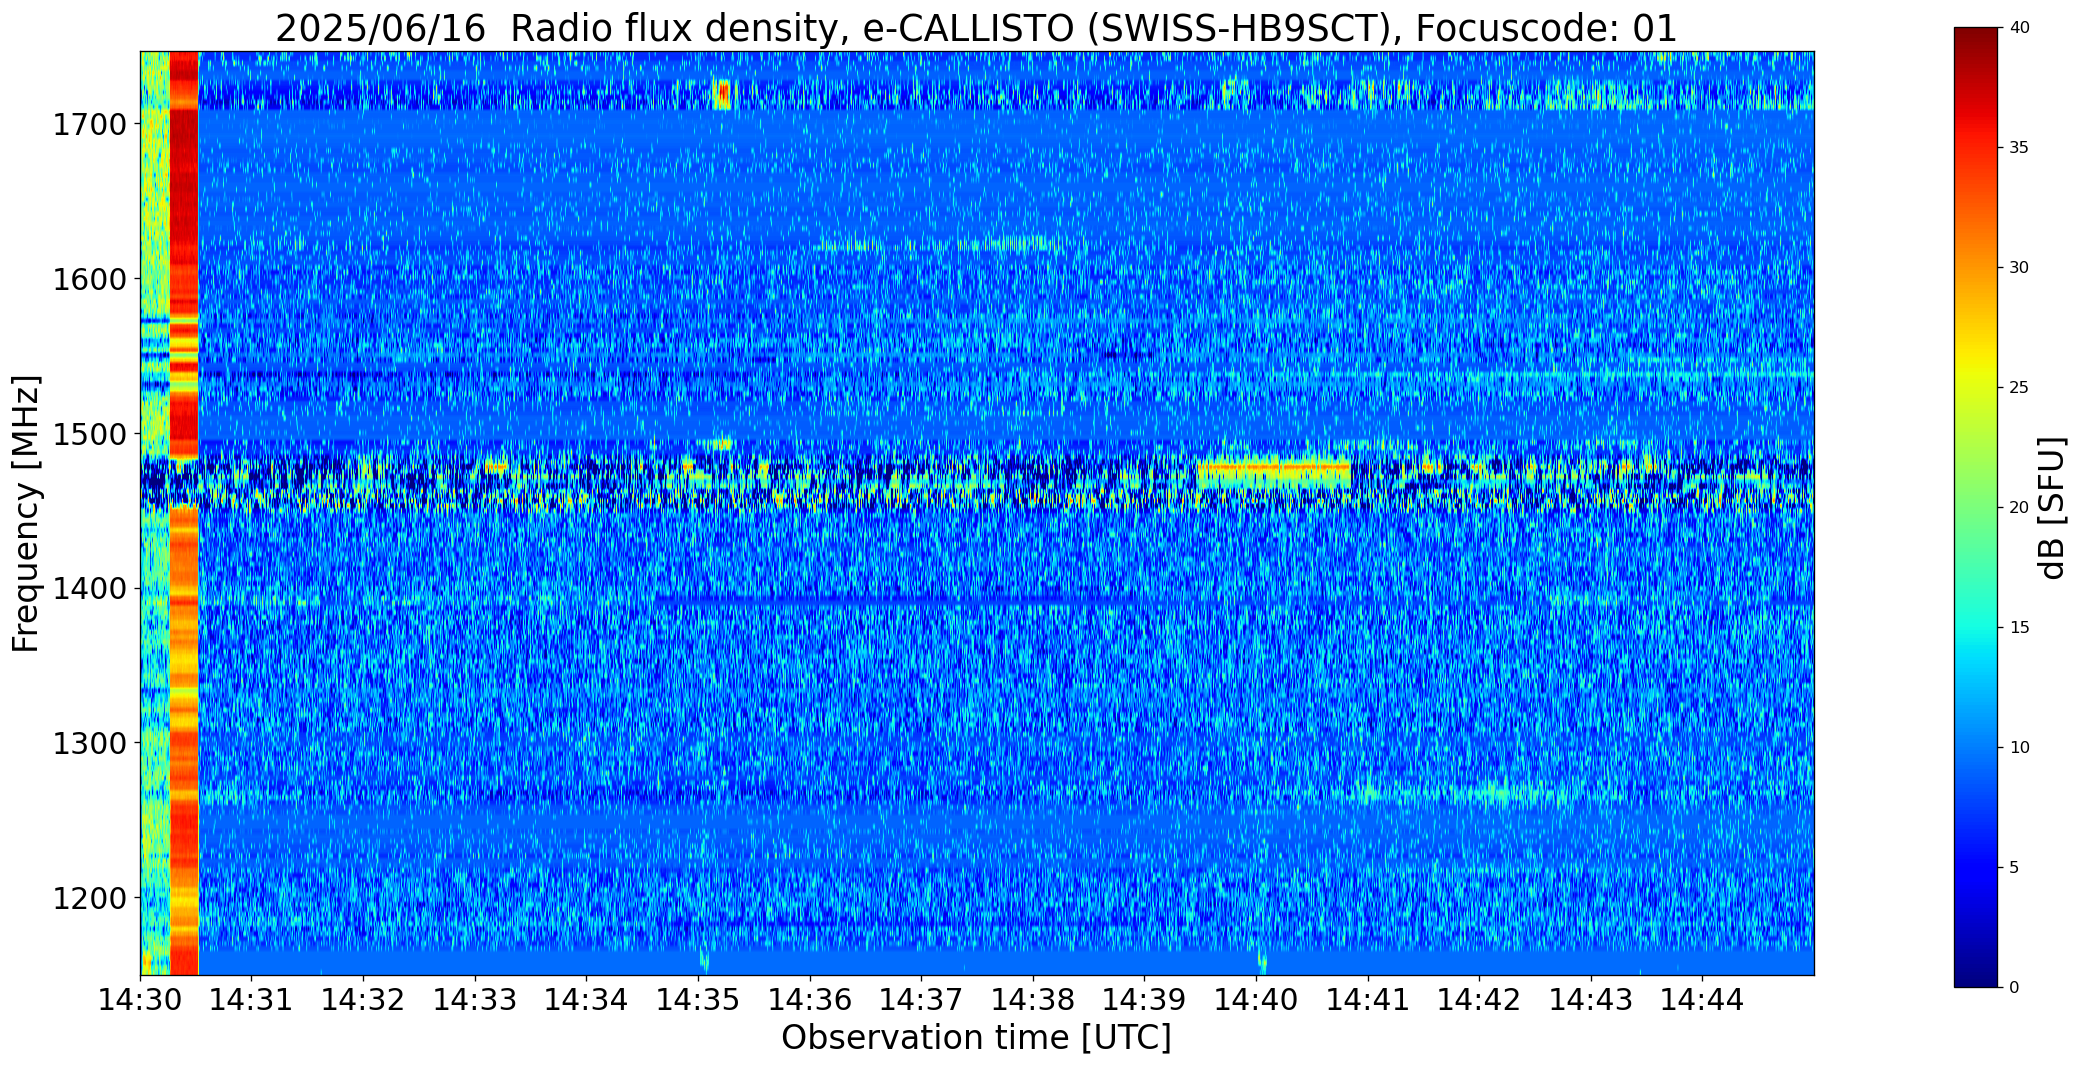Click the 14:39 time tick label
This screenshot has width=2082, height=1067.
tap(1144, 1000)
